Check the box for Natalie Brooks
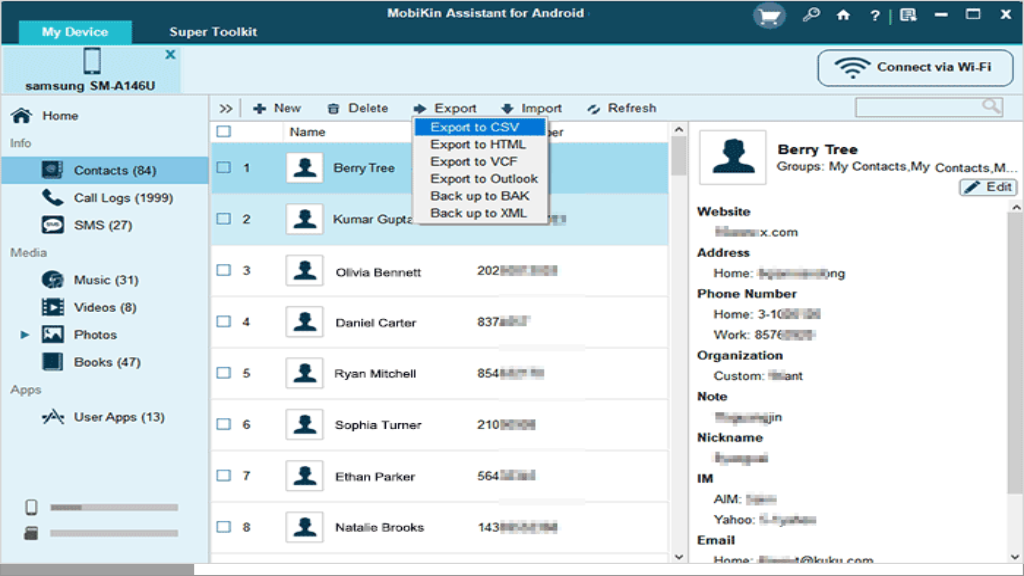Image resolution: width=1024 pixels, height=576 pixels. point(224,526)
